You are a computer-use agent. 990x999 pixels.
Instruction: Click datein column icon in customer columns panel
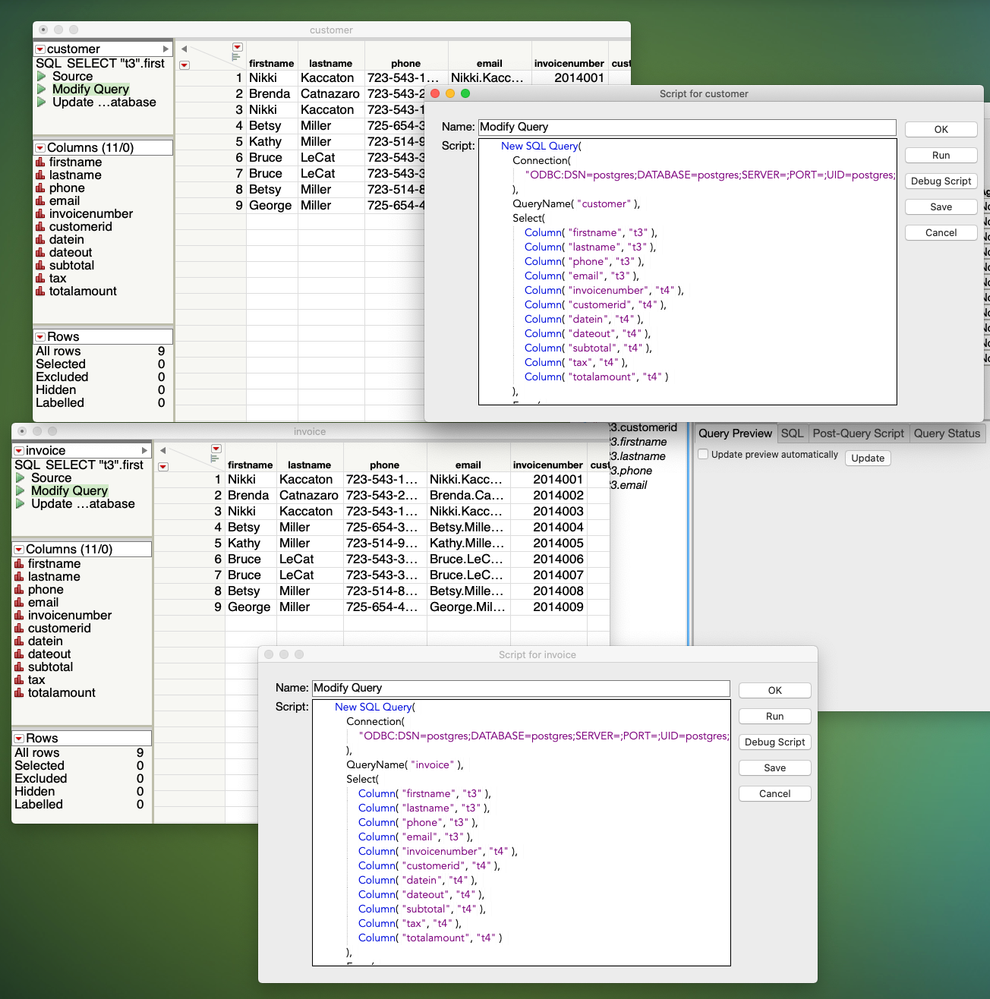[x=41, y=240]
